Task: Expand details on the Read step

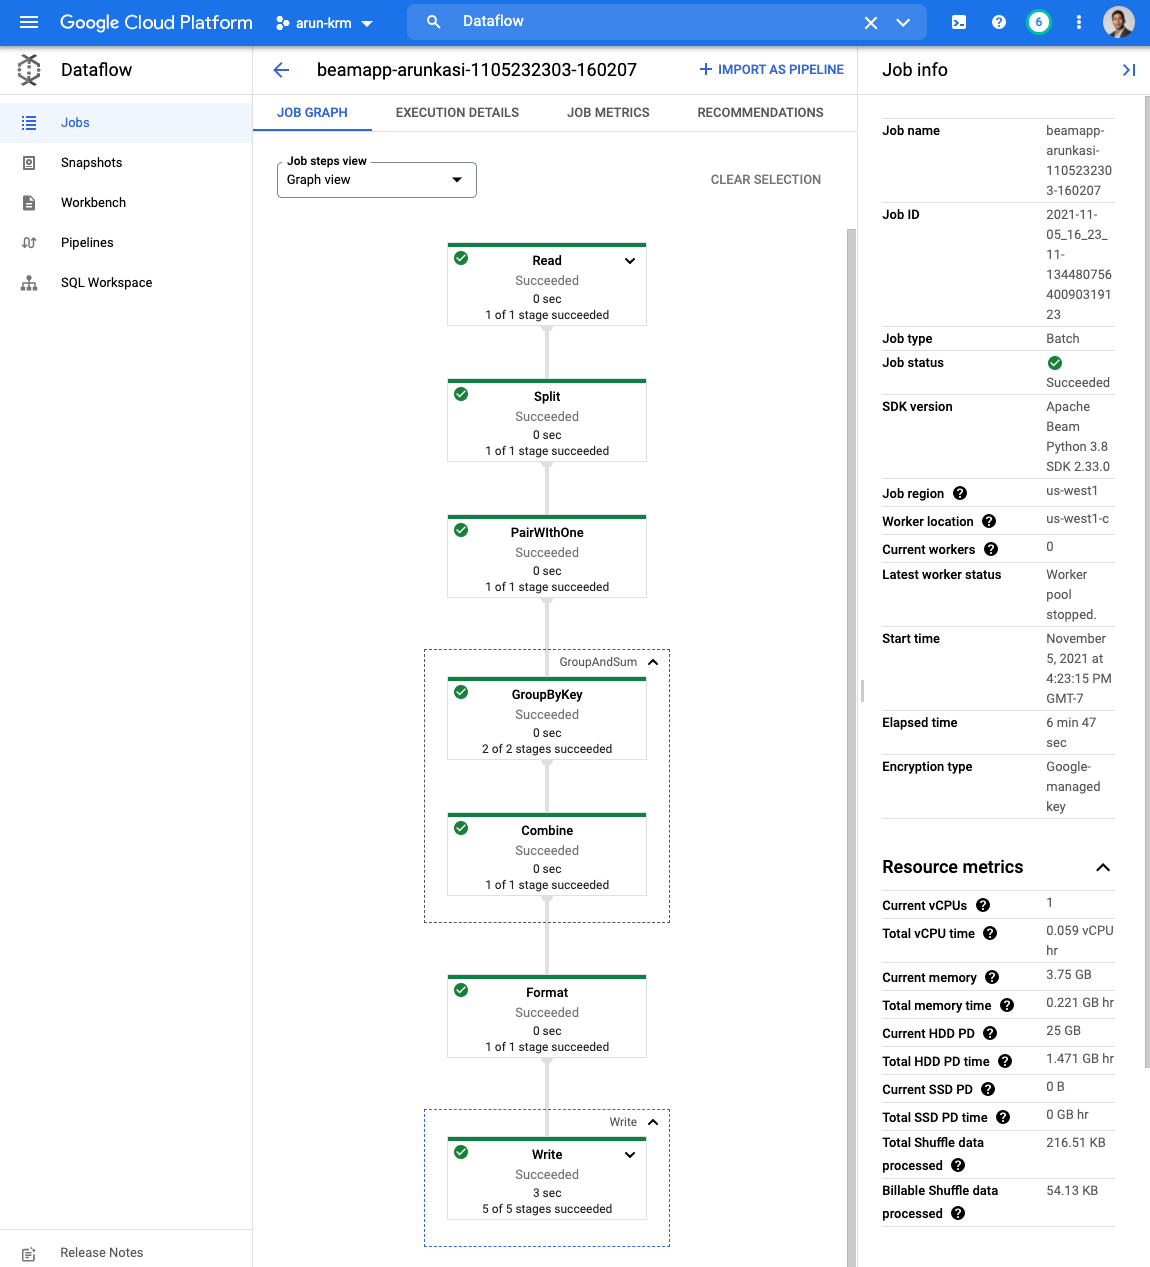Action: pyautogui.click(x=629, y=260)
